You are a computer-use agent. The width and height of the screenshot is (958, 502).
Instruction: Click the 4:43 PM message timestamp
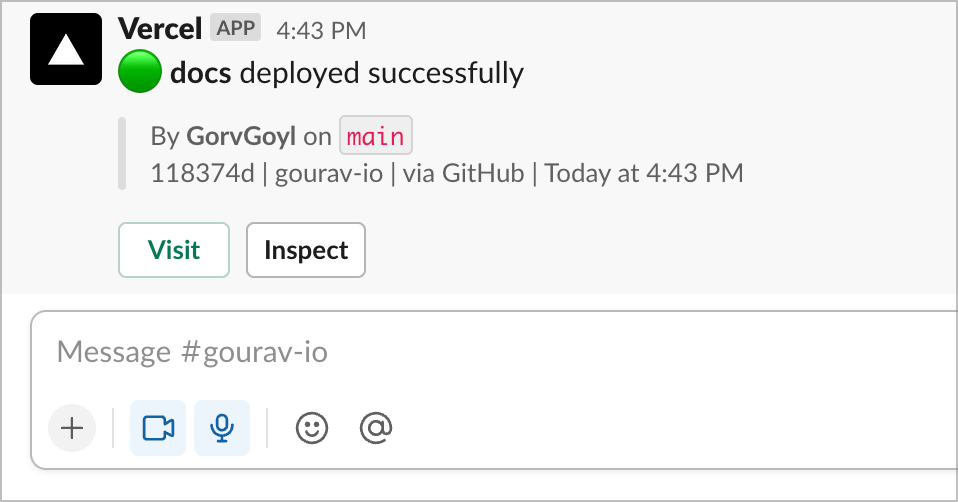click(321, 31)
